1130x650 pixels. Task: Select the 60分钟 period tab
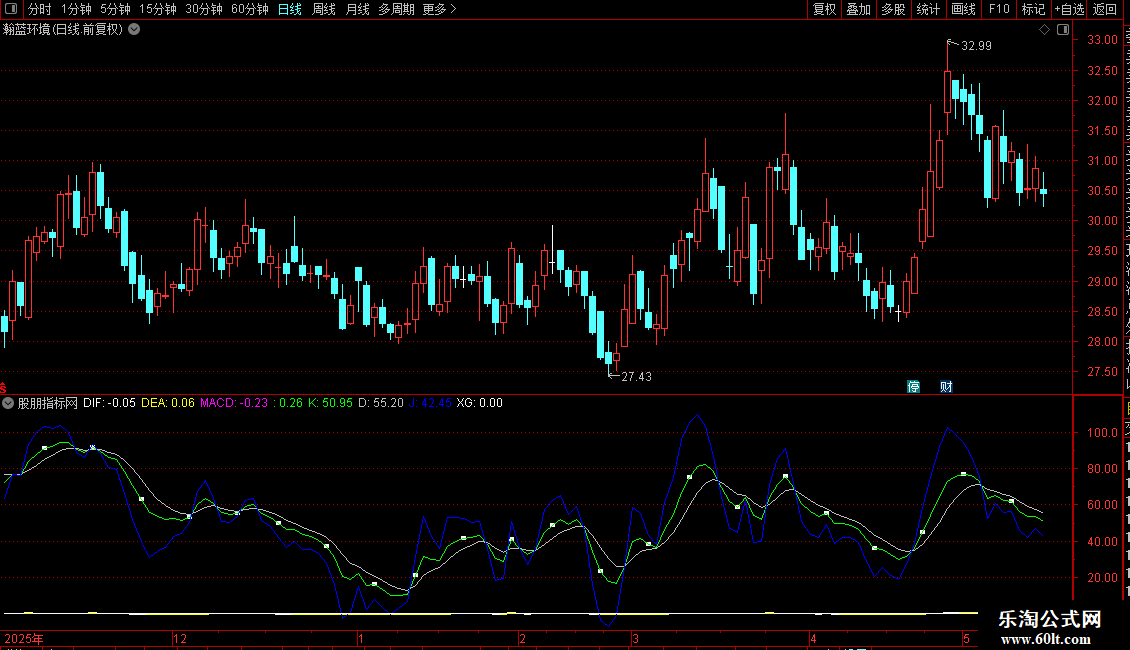pyautogui.click(x=250, y=9)
